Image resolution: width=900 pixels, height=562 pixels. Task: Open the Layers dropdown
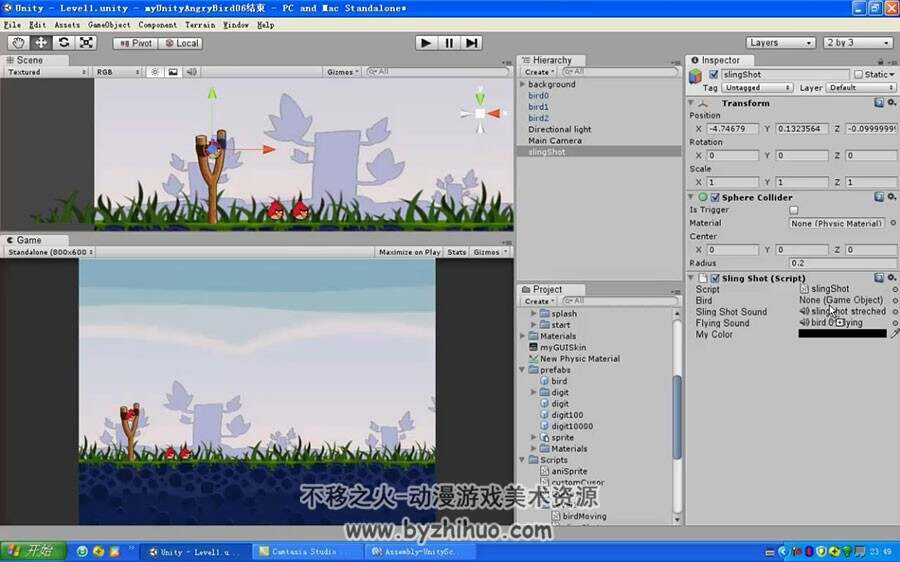tap(781, 43)
